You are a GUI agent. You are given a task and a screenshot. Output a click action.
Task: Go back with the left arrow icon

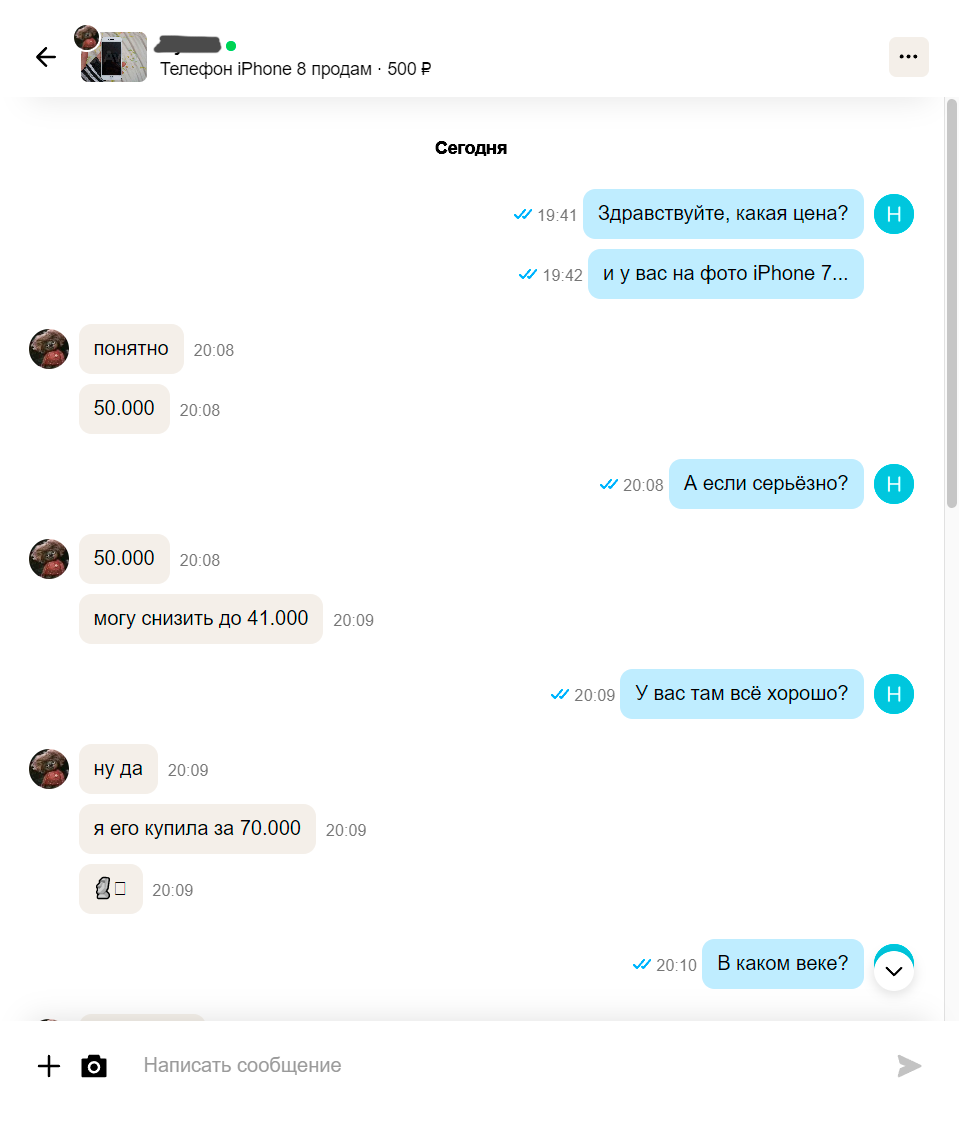point(46,57)
